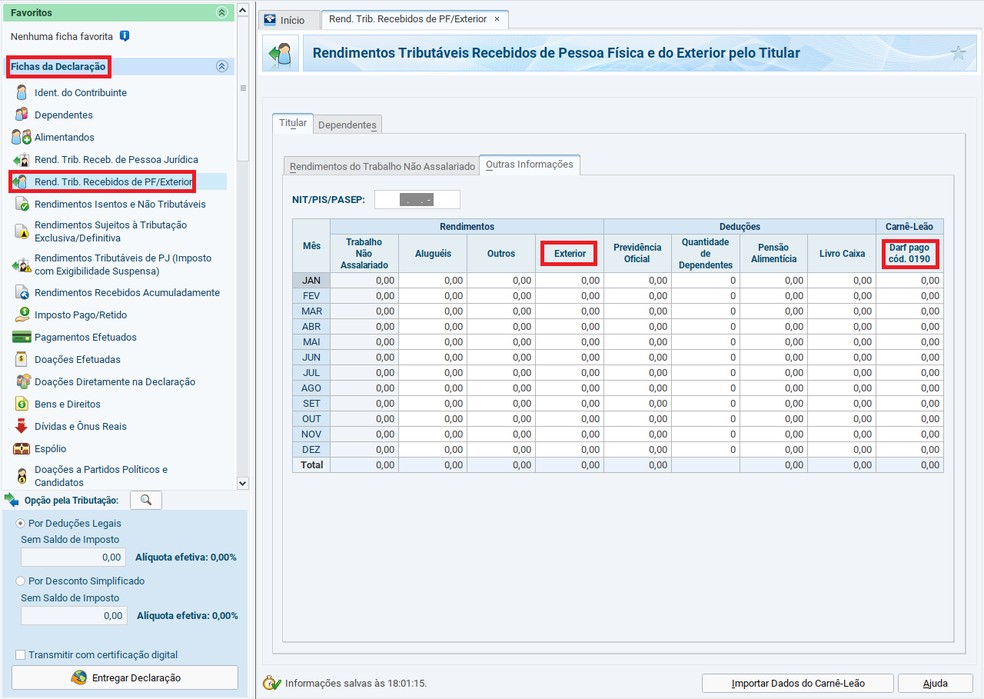The height and width of the screenshot is (699, 984).
Task: Click the large header icon left of the title
Action: point(281,53)
